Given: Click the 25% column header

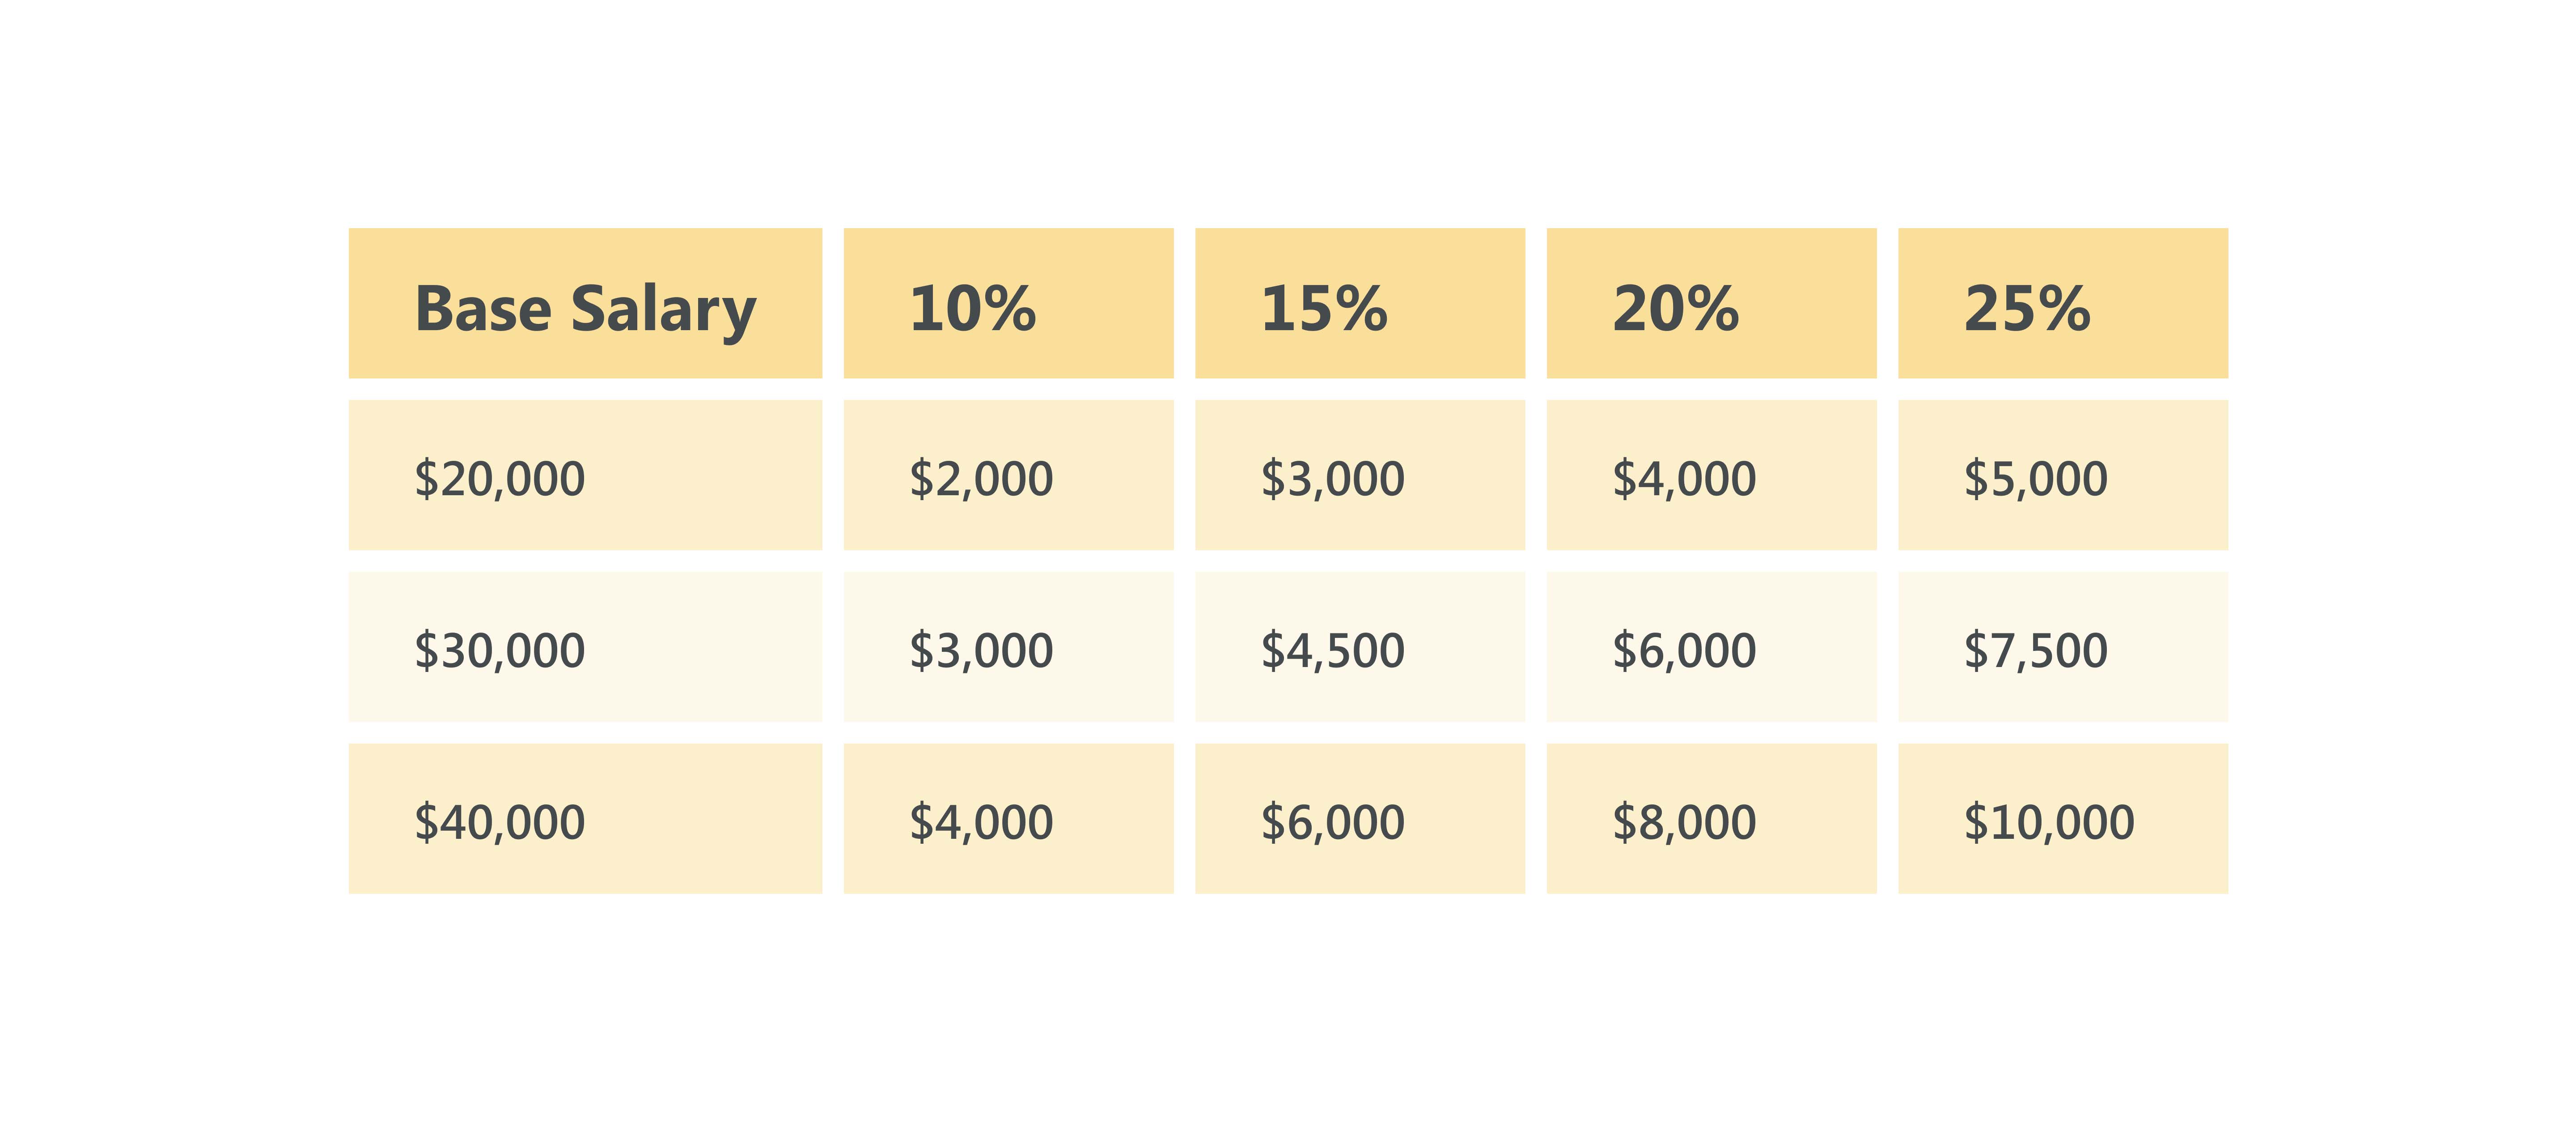Looking at the screenshot, I should click(x=2062, y=304).
